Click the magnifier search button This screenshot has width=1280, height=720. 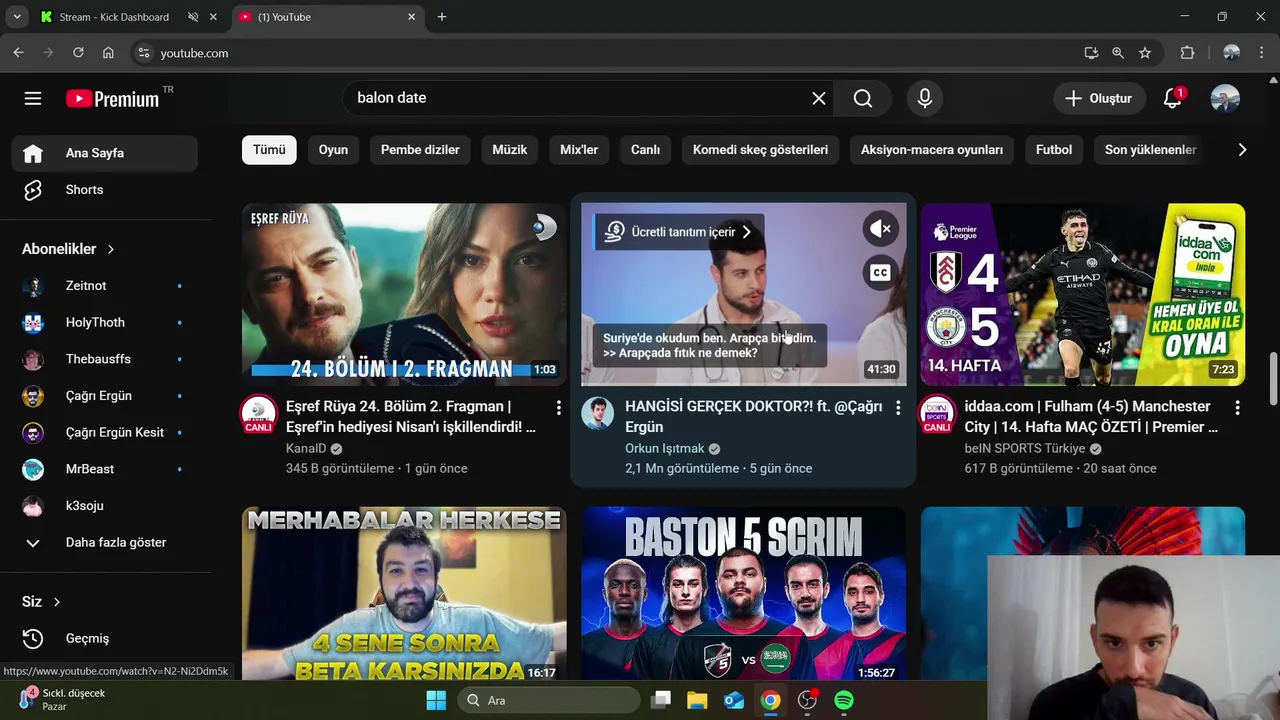(x=863, y=98)
